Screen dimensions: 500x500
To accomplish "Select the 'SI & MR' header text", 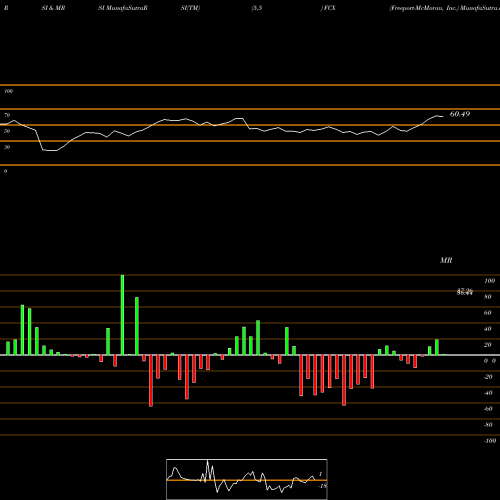I will (53, 8).
